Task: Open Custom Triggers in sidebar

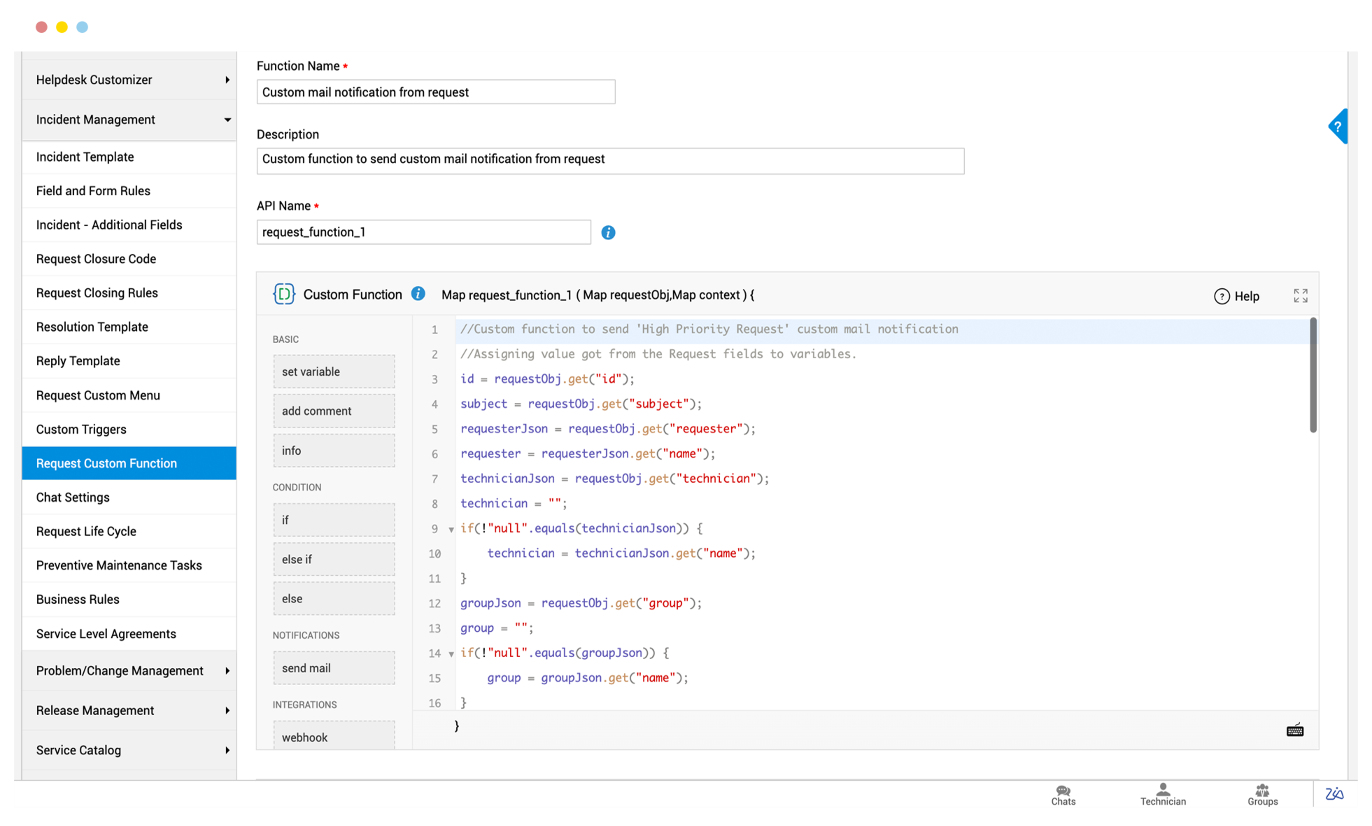Action: [x=81, y=429]
